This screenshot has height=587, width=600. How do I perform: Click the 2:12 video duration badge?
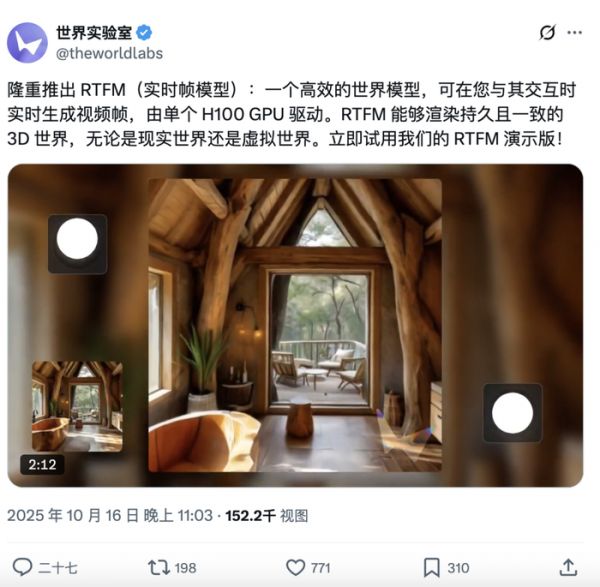click(x=42, y=465)
